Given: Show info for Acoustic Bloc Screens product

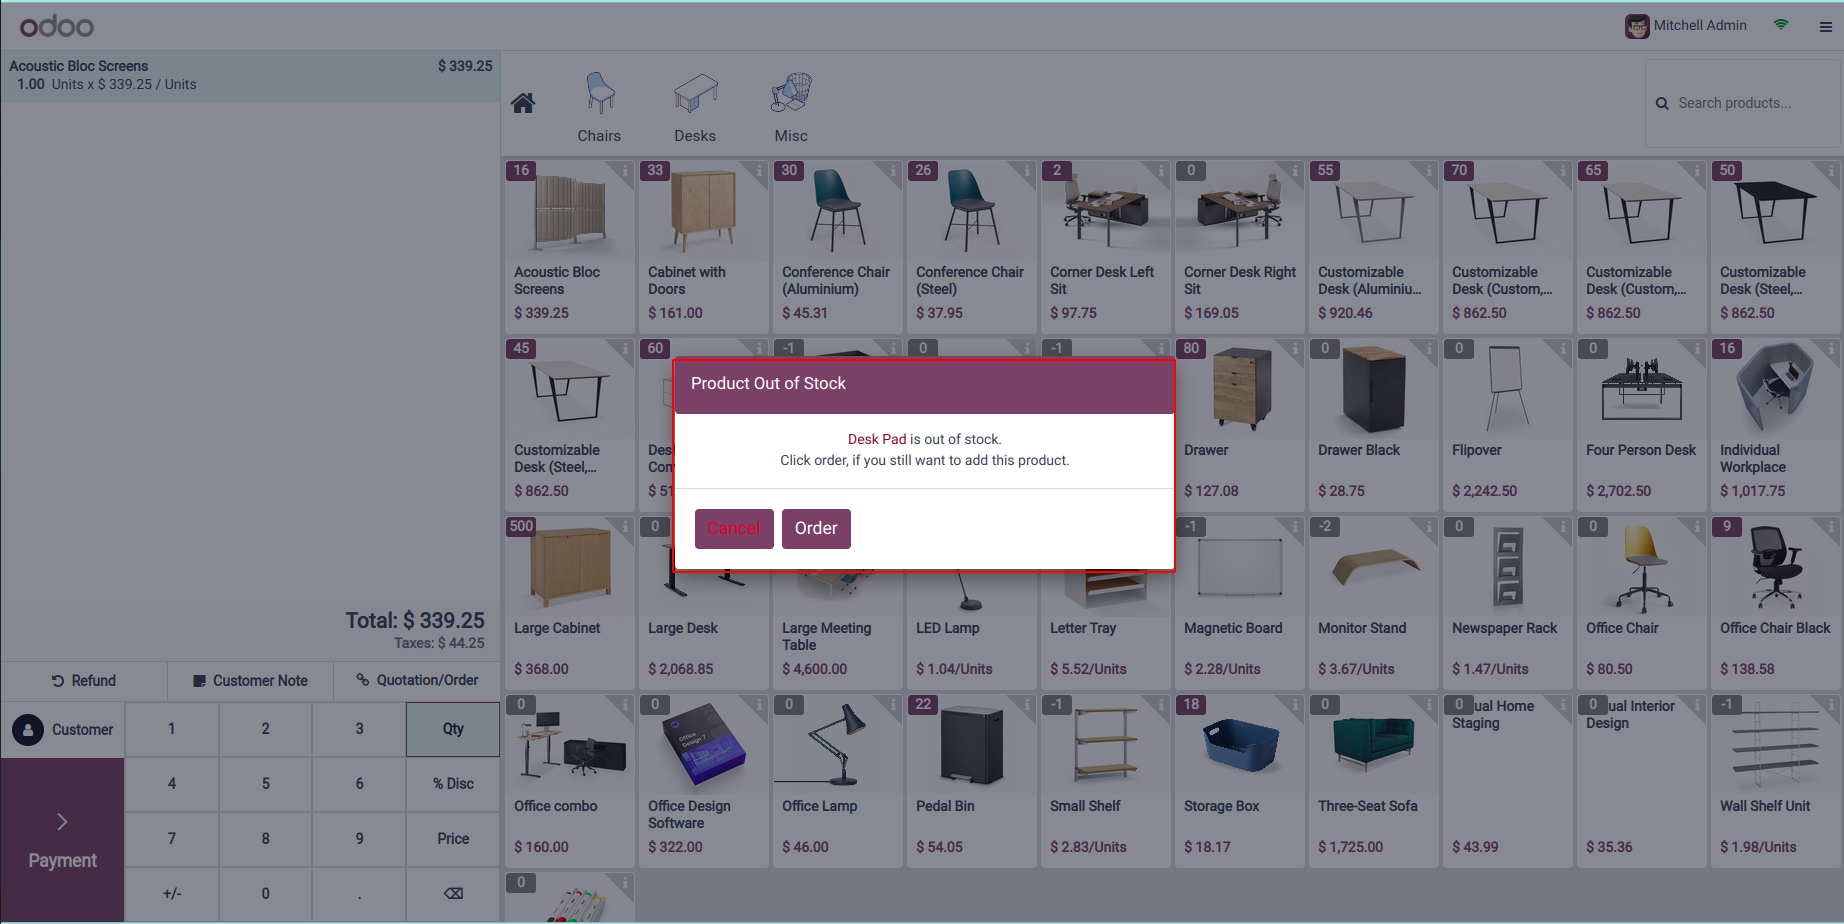Looking at the screenshot, I should coord(625,171).
